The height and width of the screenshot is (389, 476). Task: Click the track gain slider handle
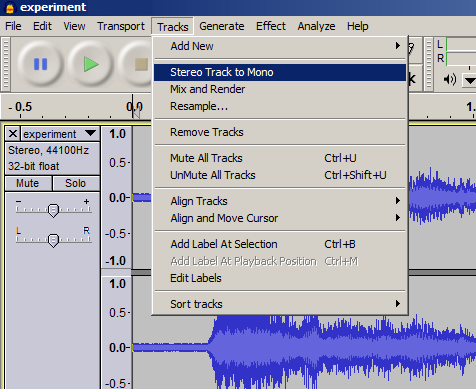[x=53, y=210]
